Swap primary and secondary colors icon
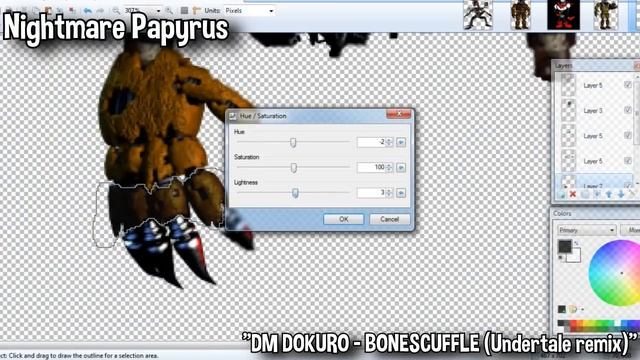This screenshot has width=640, height=360. pos(576,244)
